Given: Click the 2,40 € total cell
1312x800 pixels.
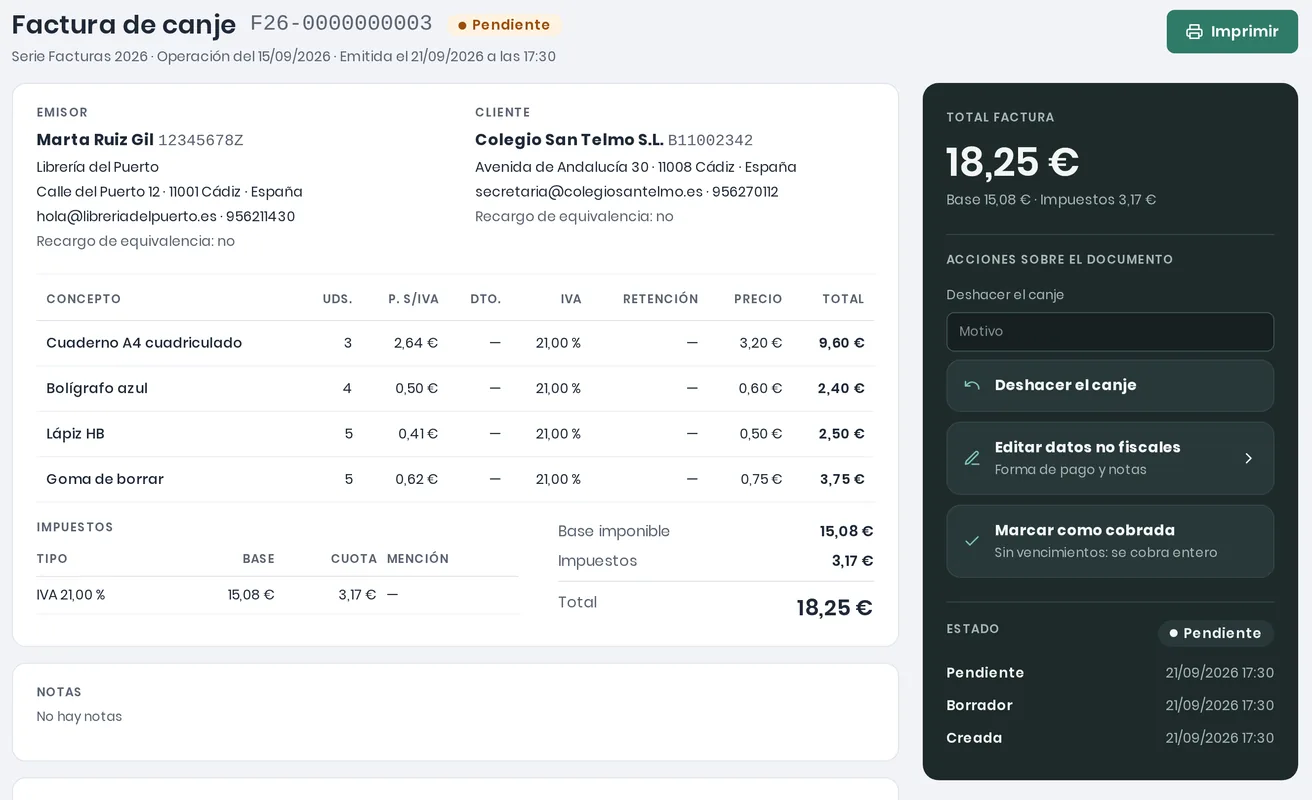Looking at the screenshot, I should click(x=841, y=388).
